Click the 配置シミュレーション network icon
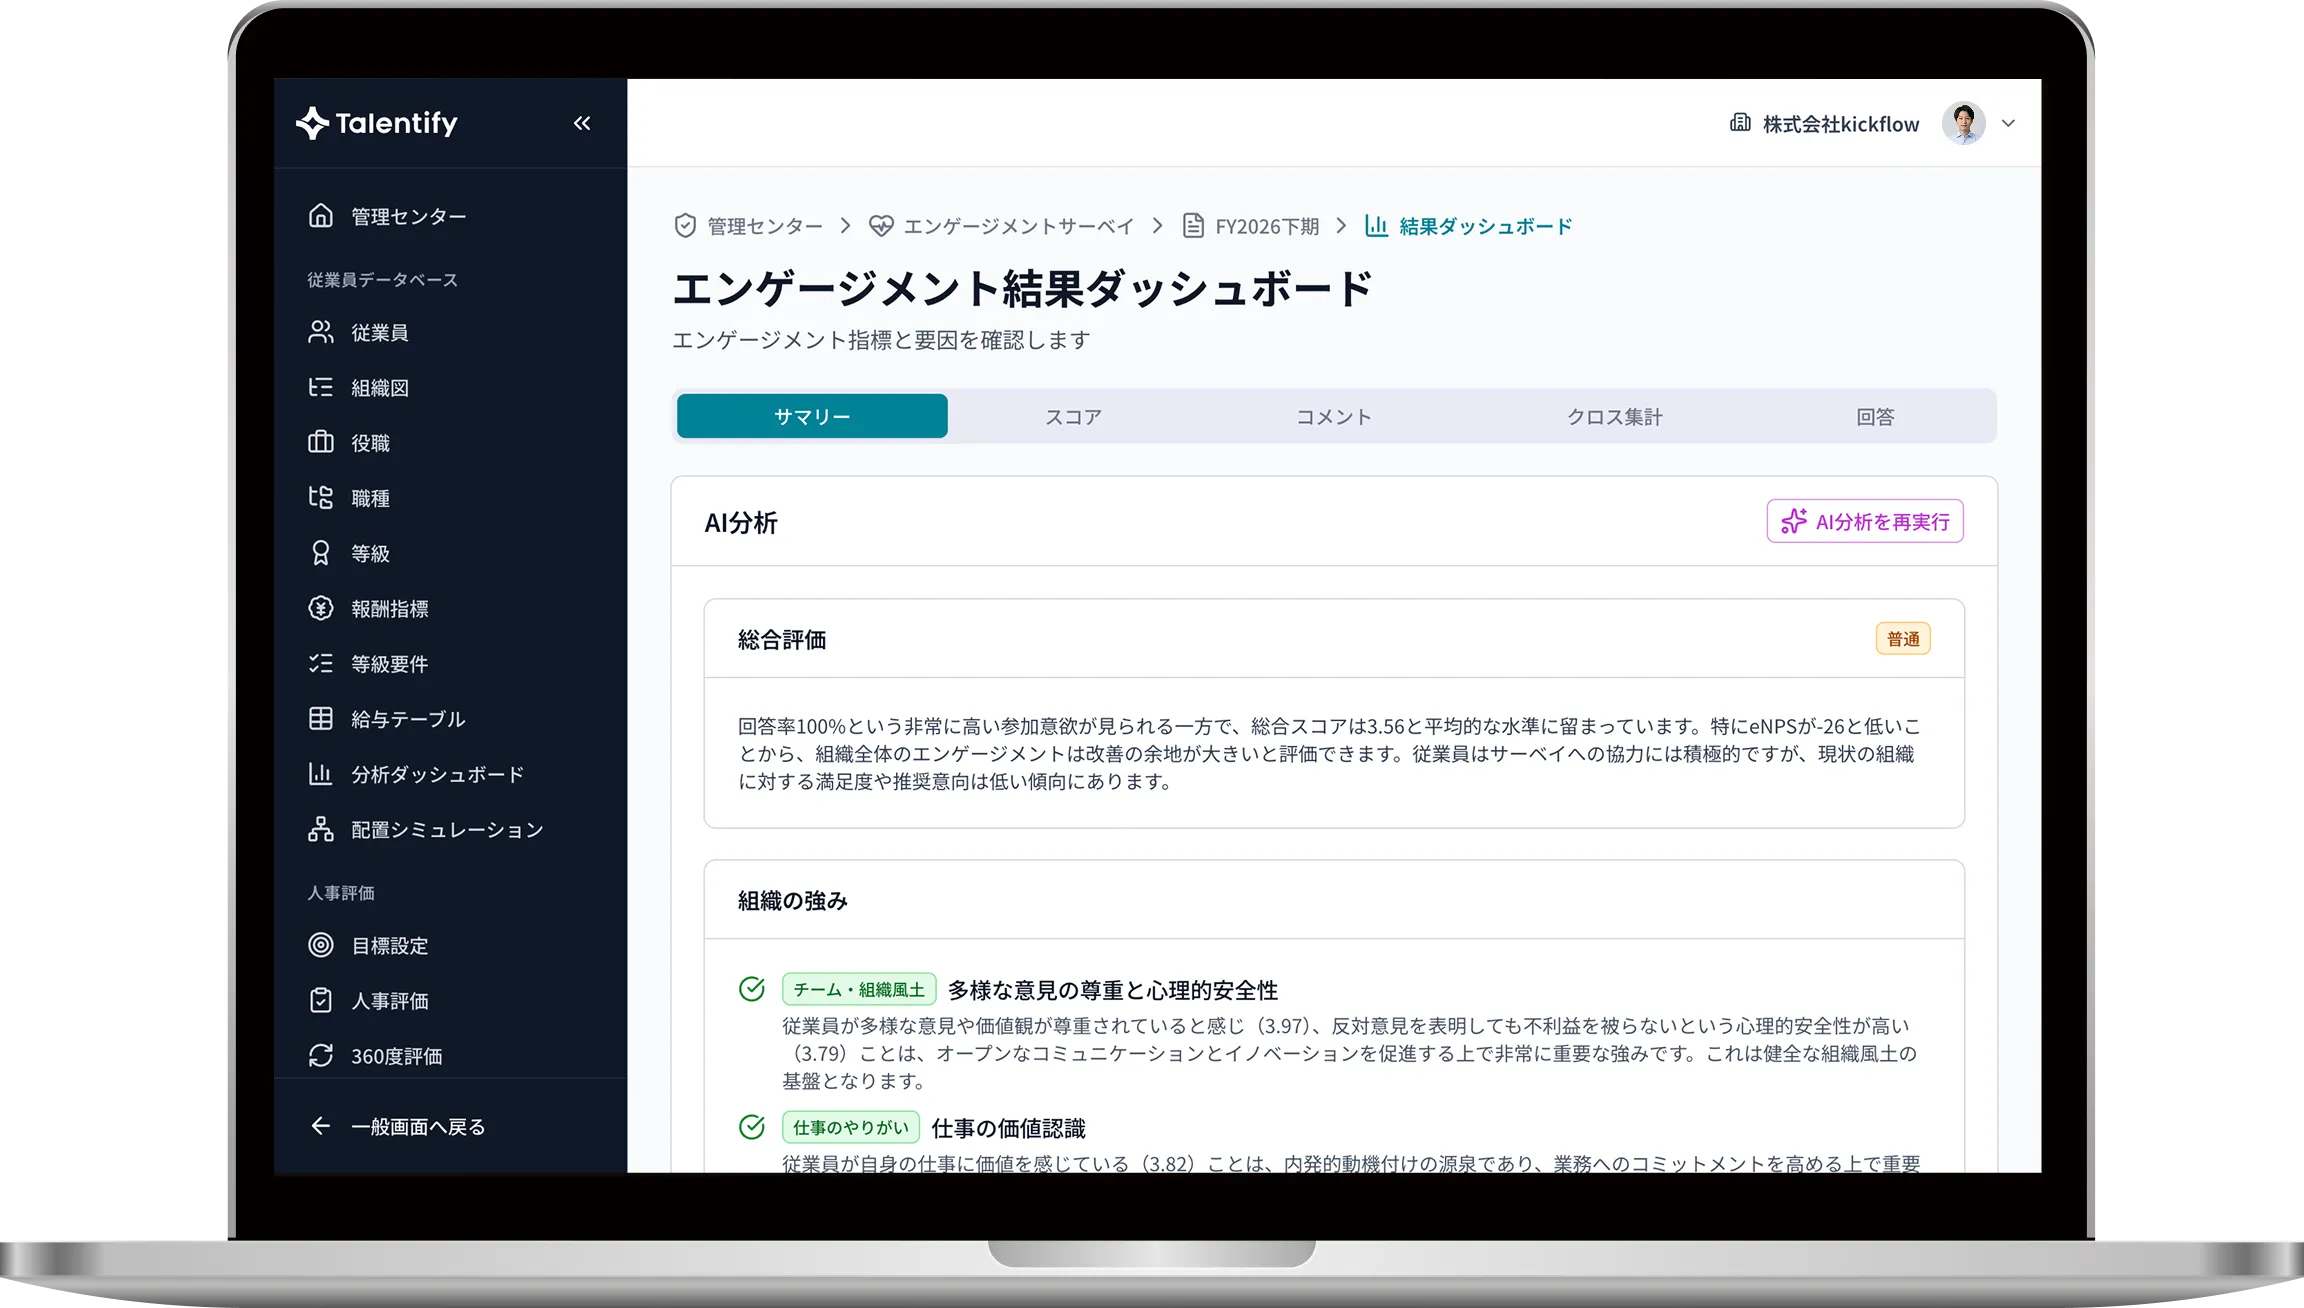Screen dimensions: 2304x1308 pyautogui.click(x=321, y=829)
